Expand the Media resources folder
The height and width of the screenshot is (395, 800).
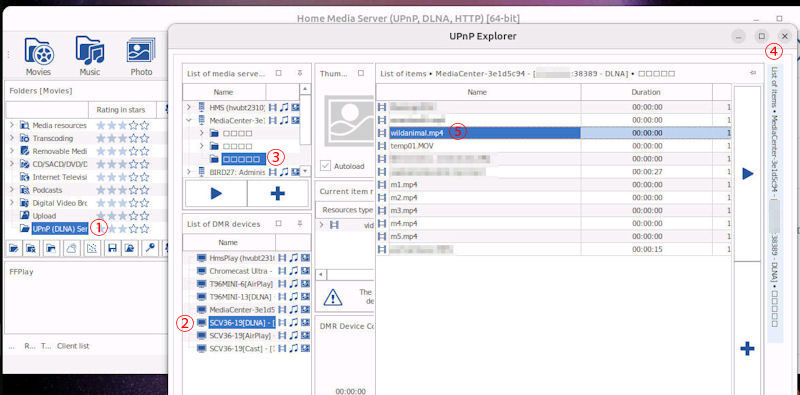pos(11,125)
